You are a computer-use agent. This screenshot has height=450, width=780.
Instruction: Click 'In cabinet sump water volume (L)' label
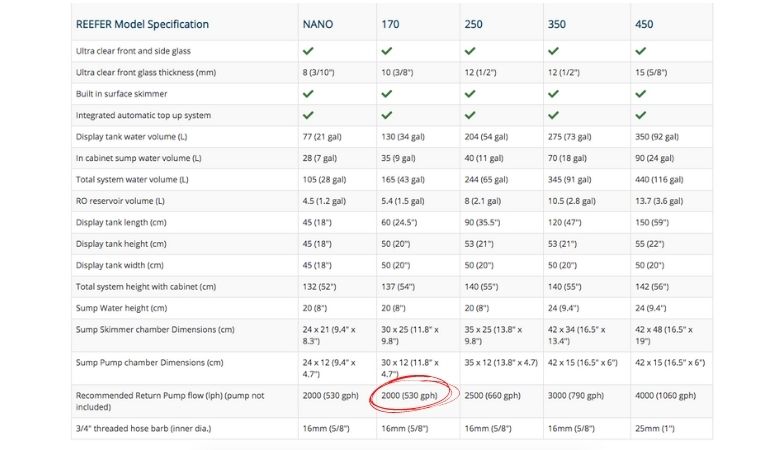(138, 158)
